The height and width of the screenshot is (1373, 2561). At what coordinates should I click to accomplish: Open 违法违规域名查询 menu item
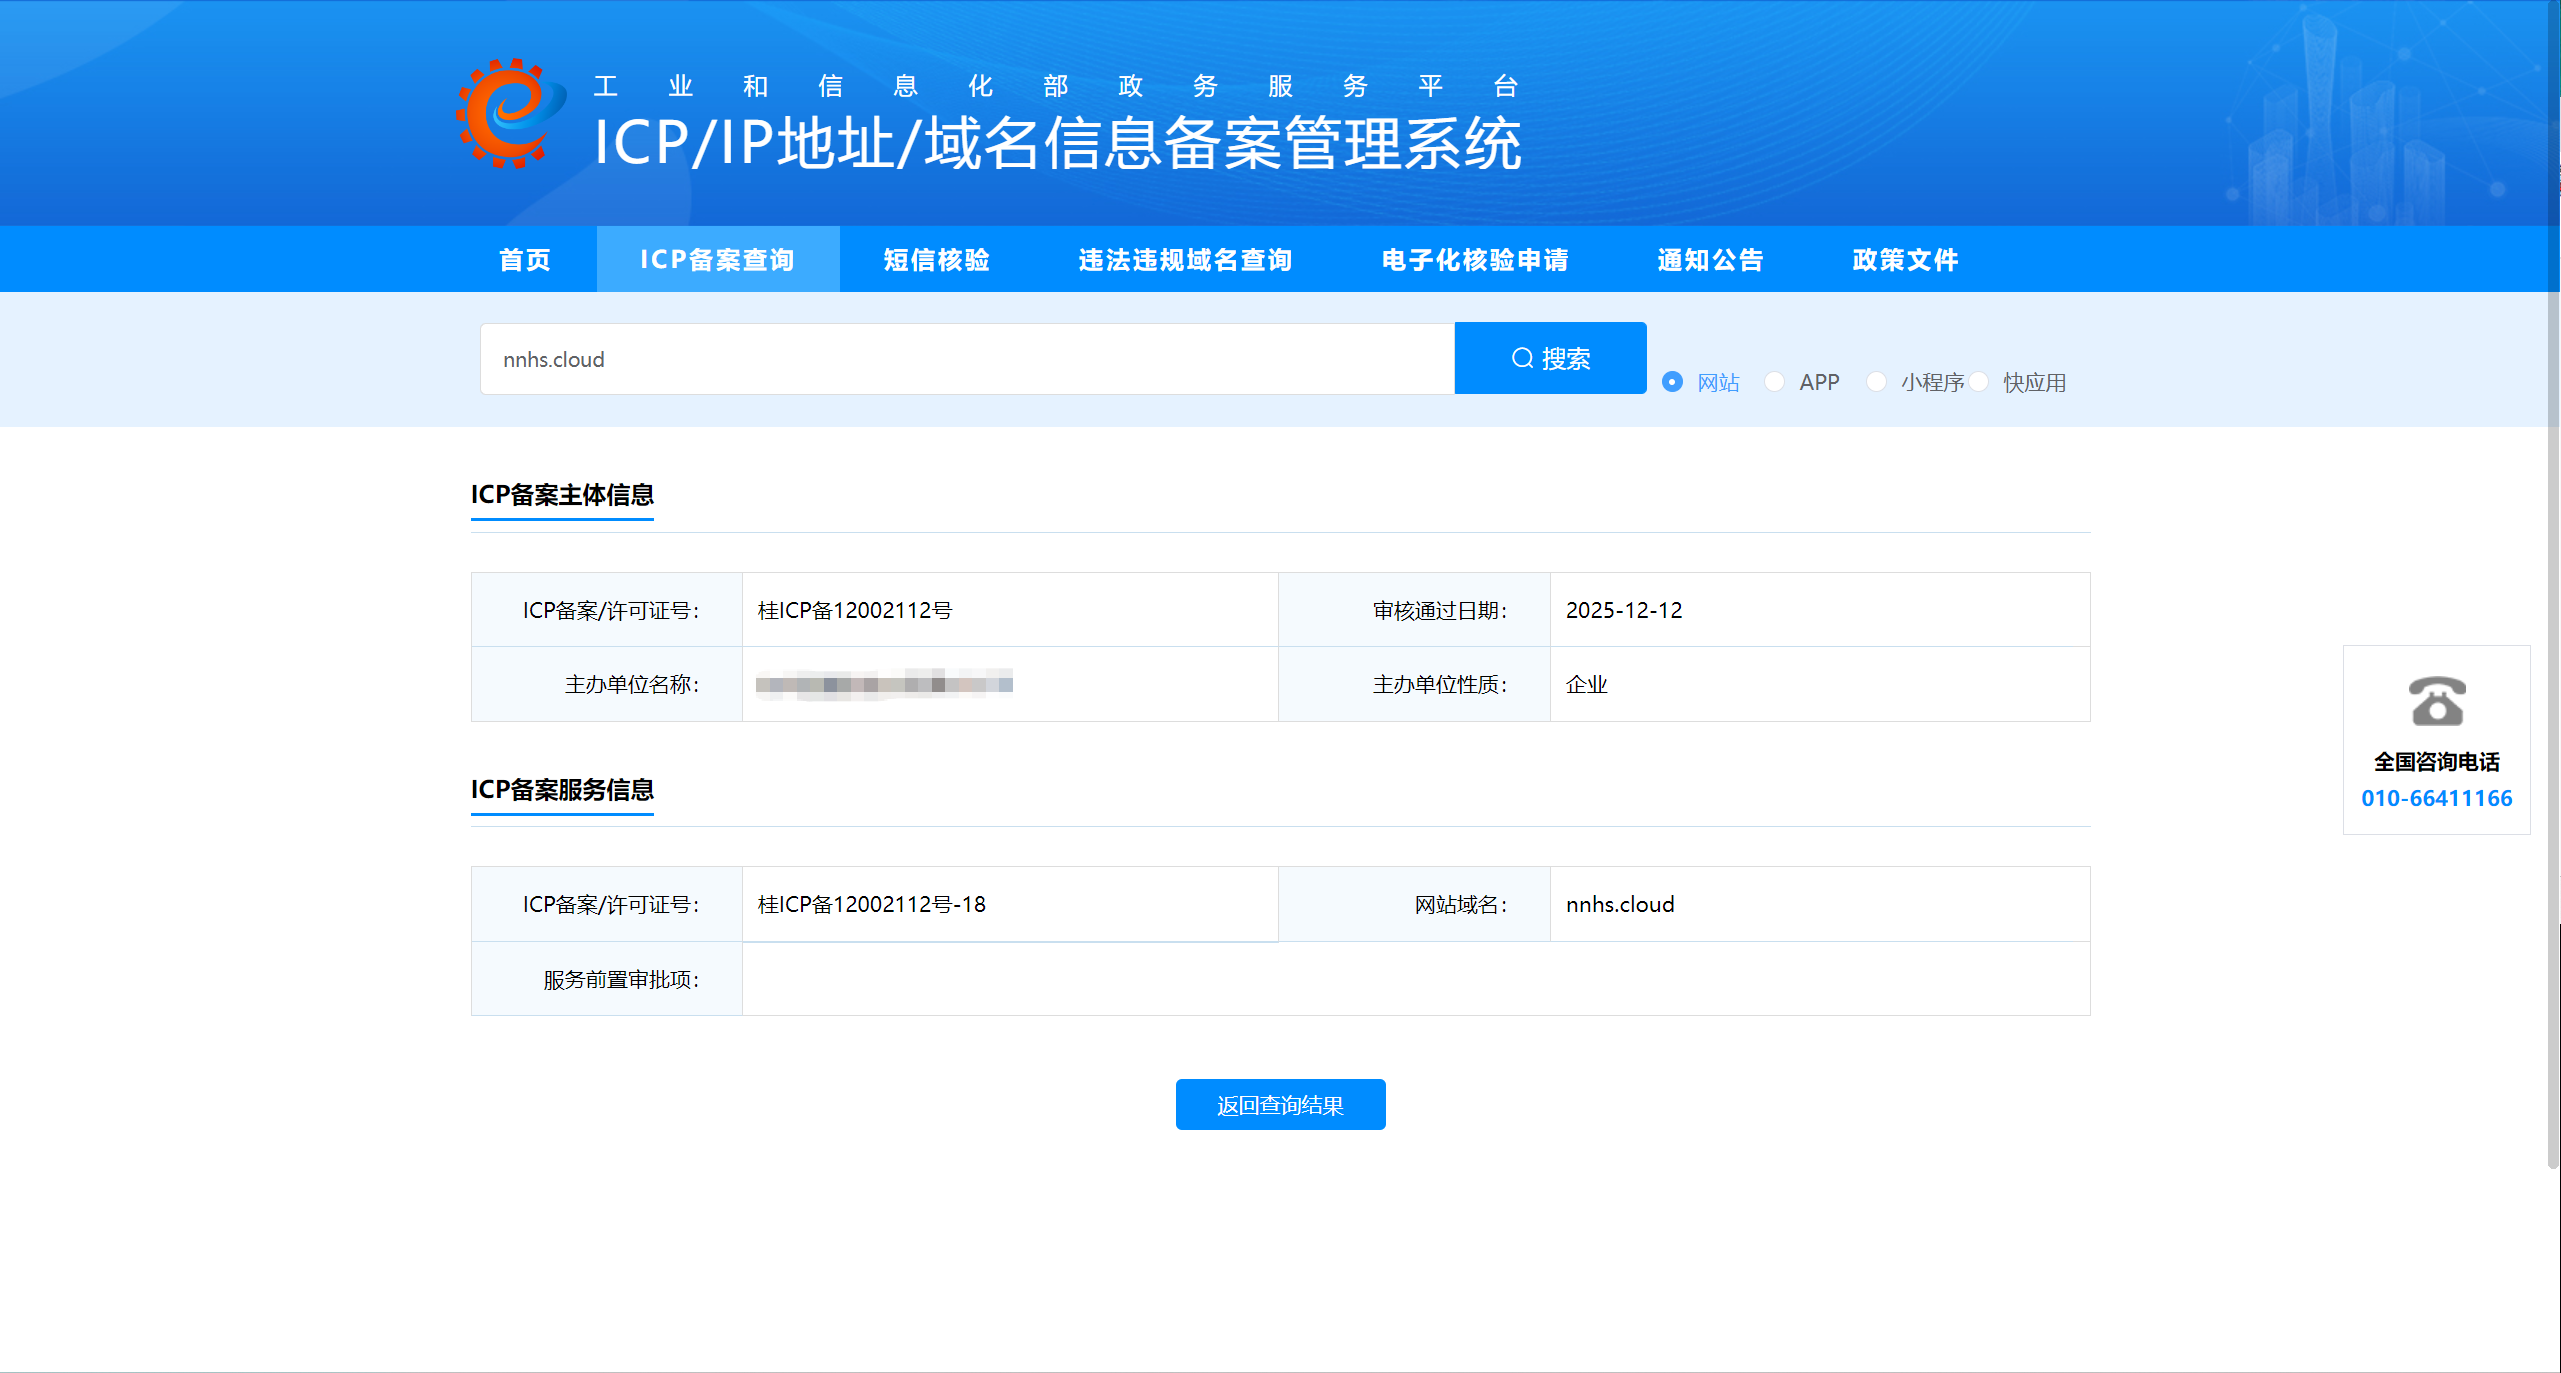coord(1185,260)
